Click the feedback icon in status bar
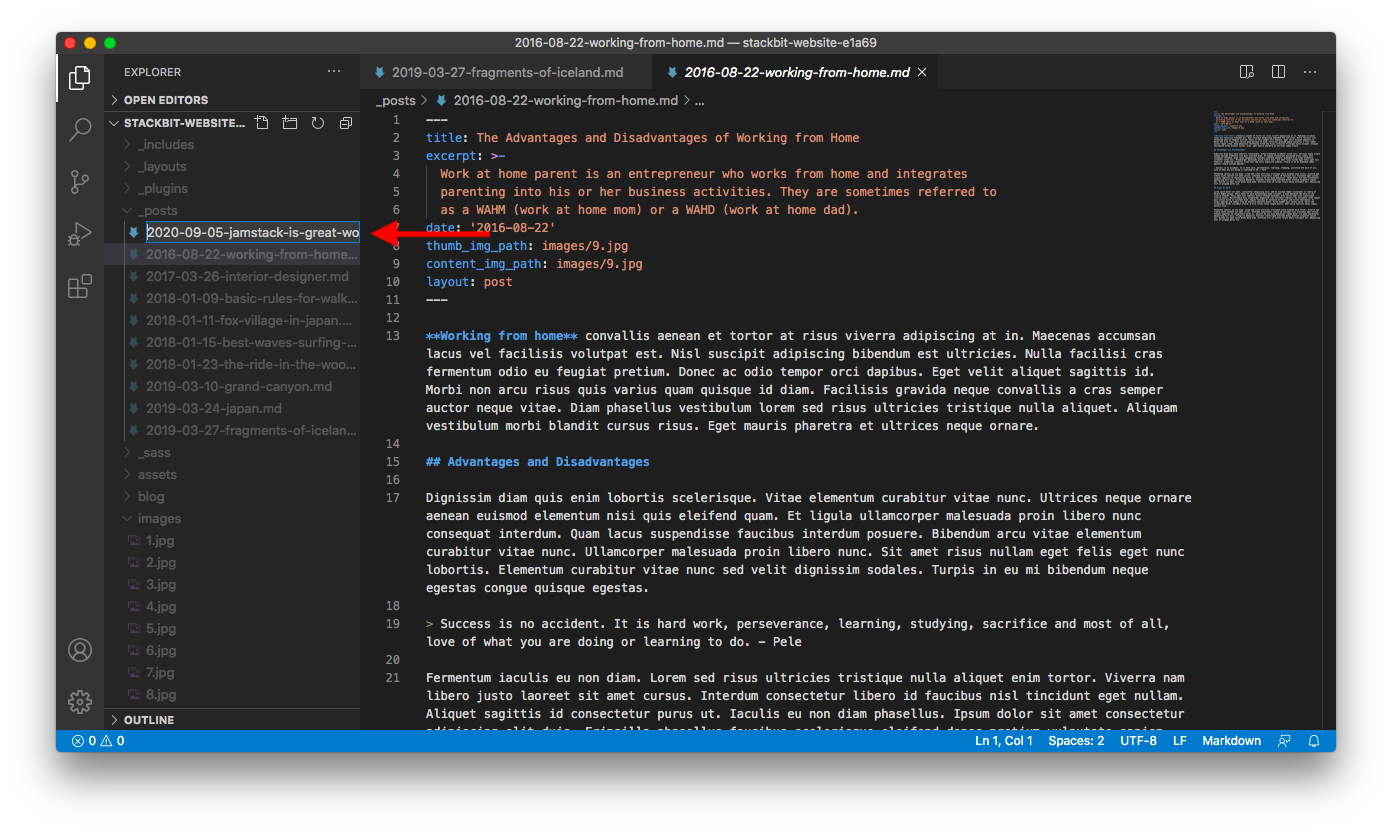Viewport: 1392px width, 832px height. pyautogui.click(x=1284, y=741)
